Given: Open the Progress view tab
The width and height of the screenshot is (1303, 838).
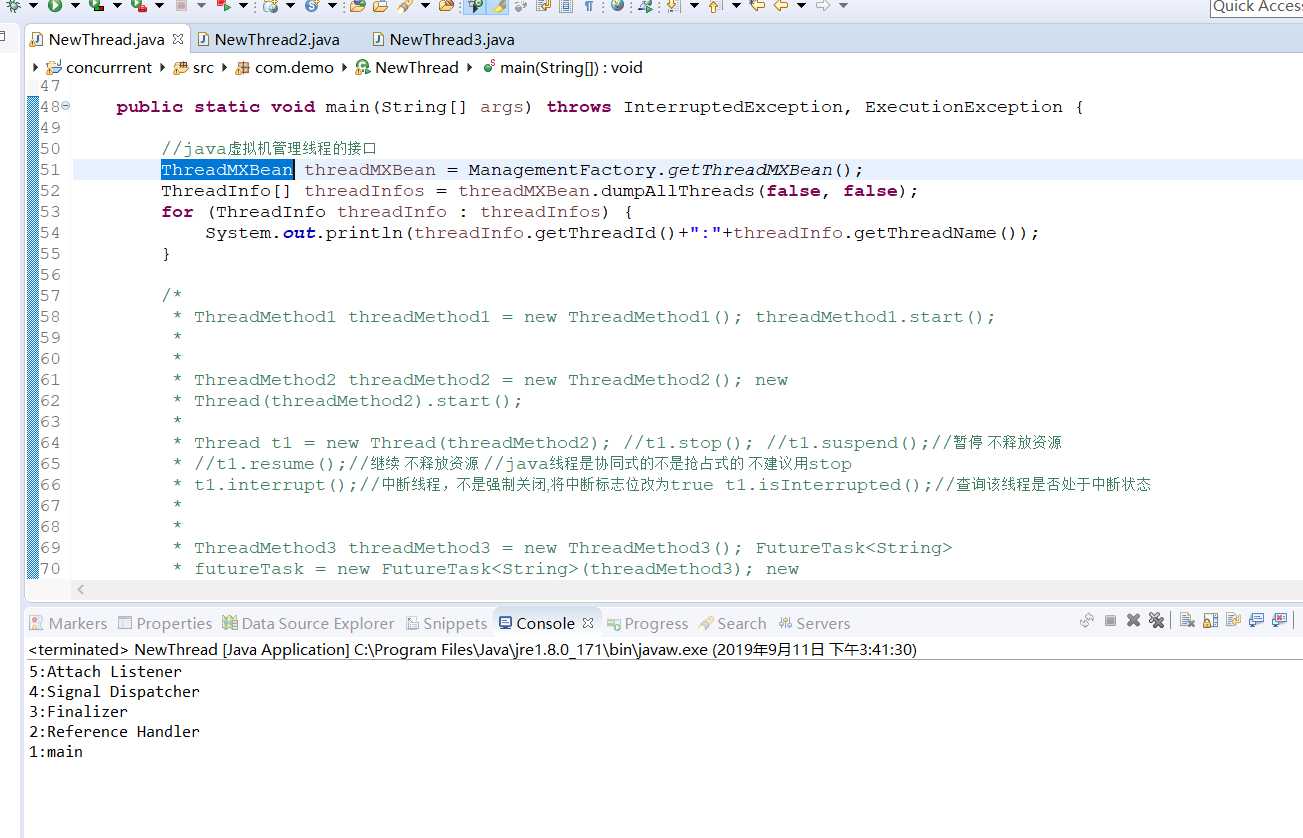Looking at the screenshot, I should (x=647, y=623).
